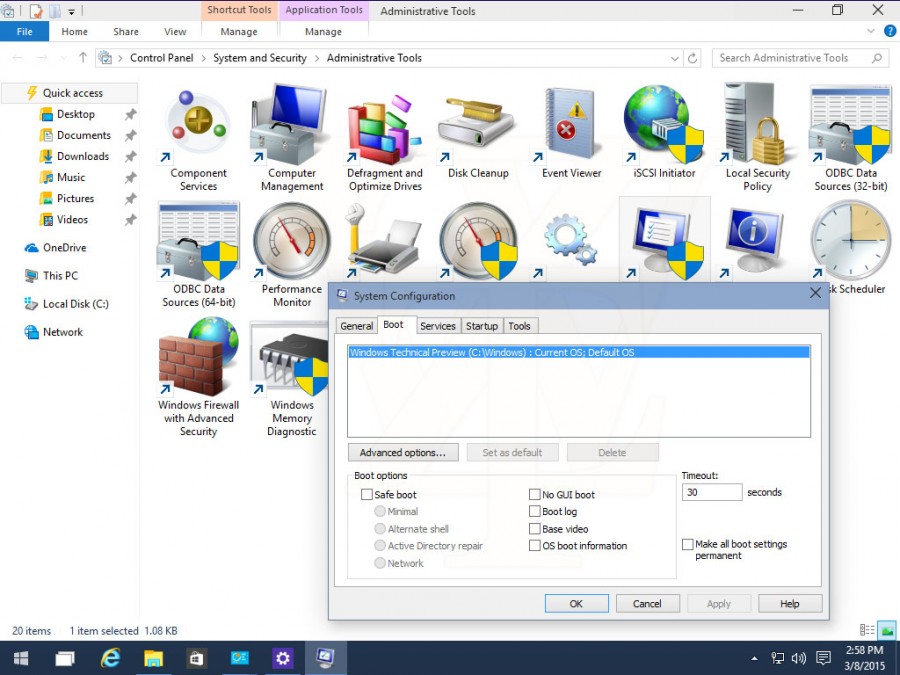Image resolution: width=900 pixels, height=675 pixels.
Task: Select the Disk Cleanup icon
Action: 476,123
